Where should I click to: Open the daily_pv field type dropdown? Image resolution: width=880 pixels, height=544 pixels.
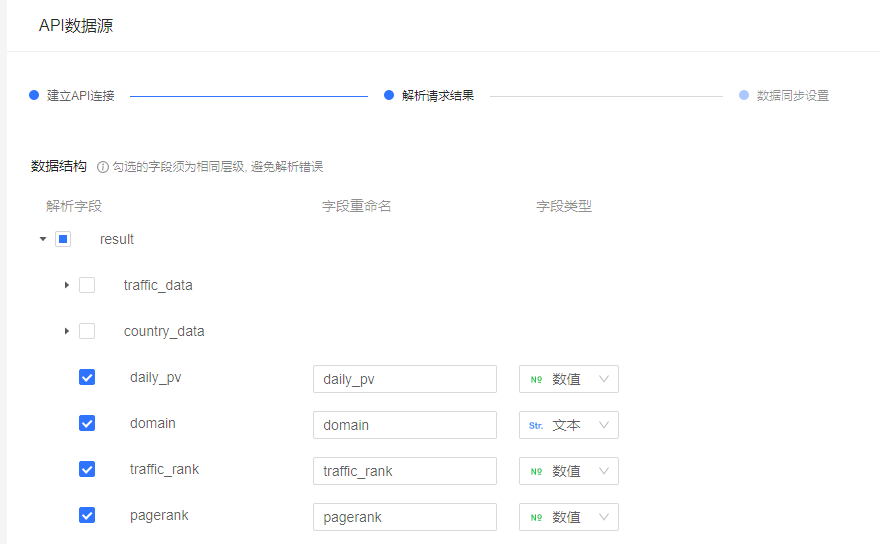(x=568, y=379)
